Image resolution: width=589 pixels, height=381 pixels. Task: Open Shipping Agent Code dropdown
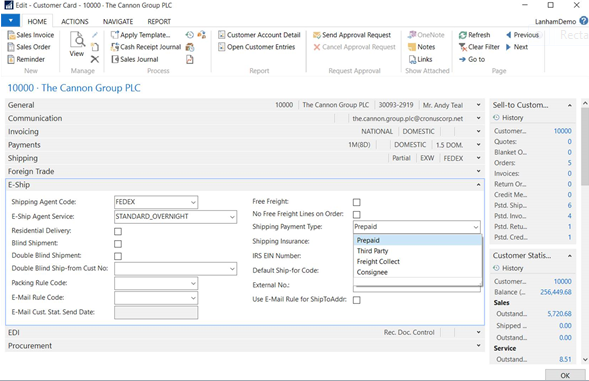[193, 202]
